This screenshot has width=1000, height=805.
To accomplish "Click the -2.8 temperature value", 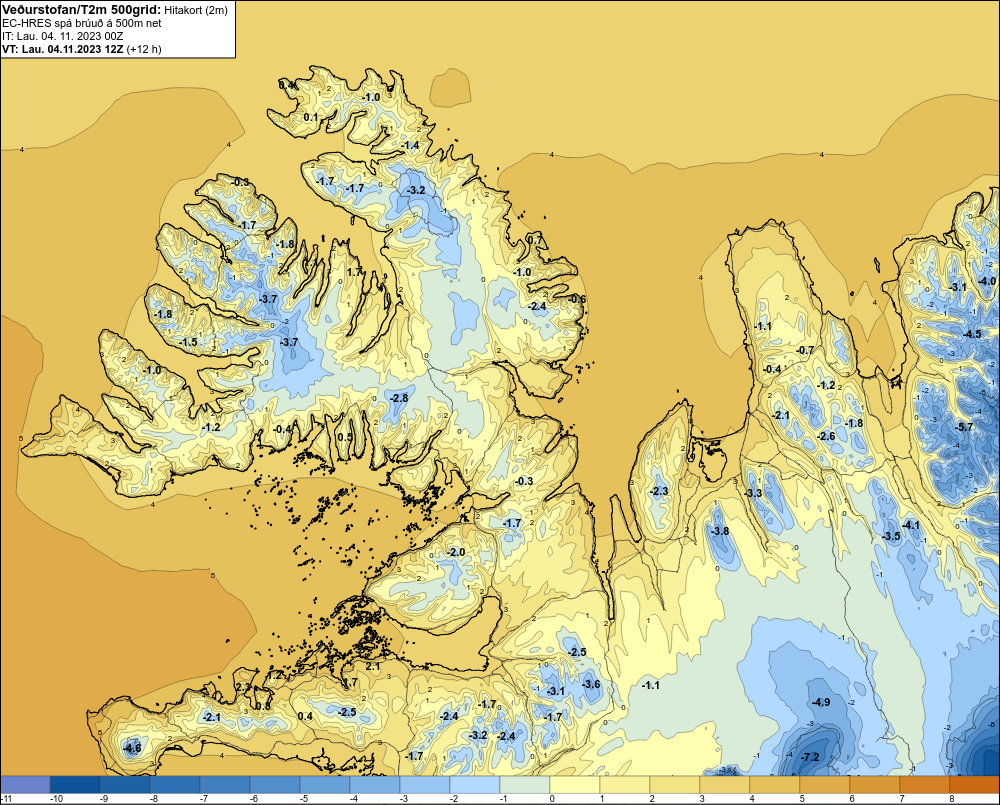I will [399, 398].
